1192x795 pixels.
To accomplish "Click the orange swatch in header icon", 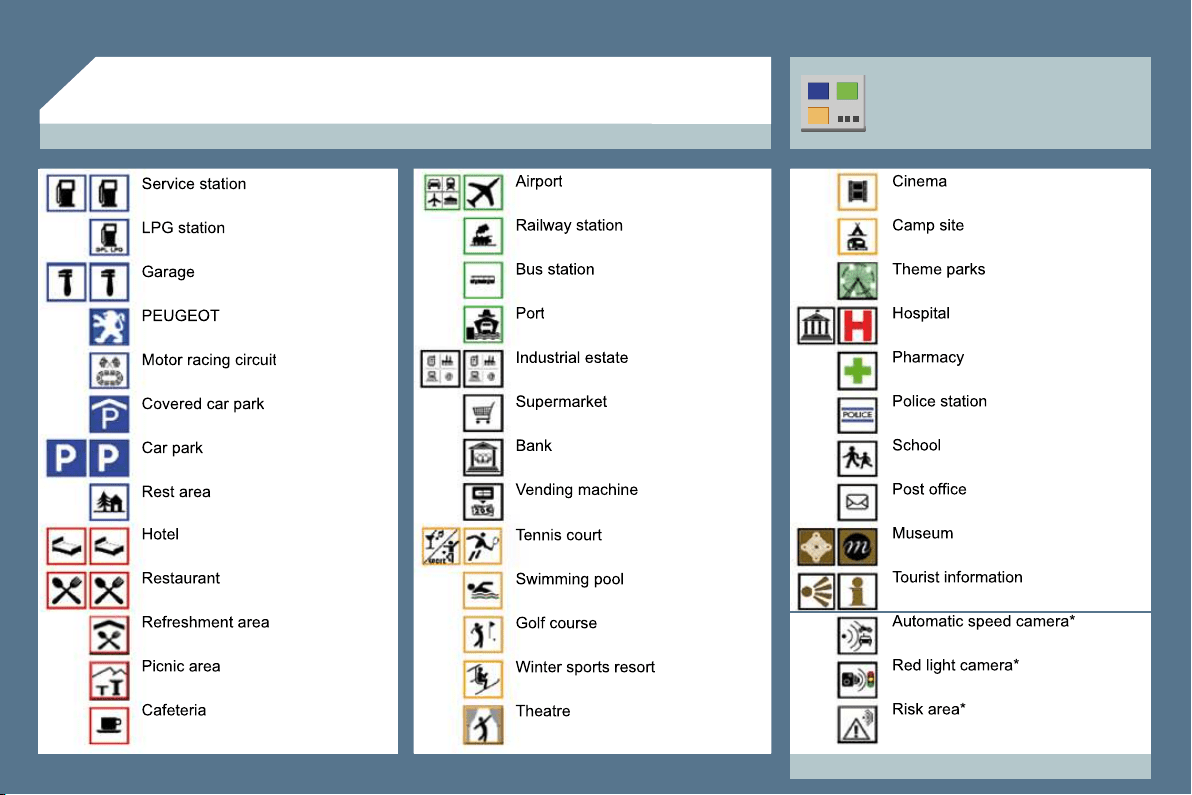I will [818, 116].
